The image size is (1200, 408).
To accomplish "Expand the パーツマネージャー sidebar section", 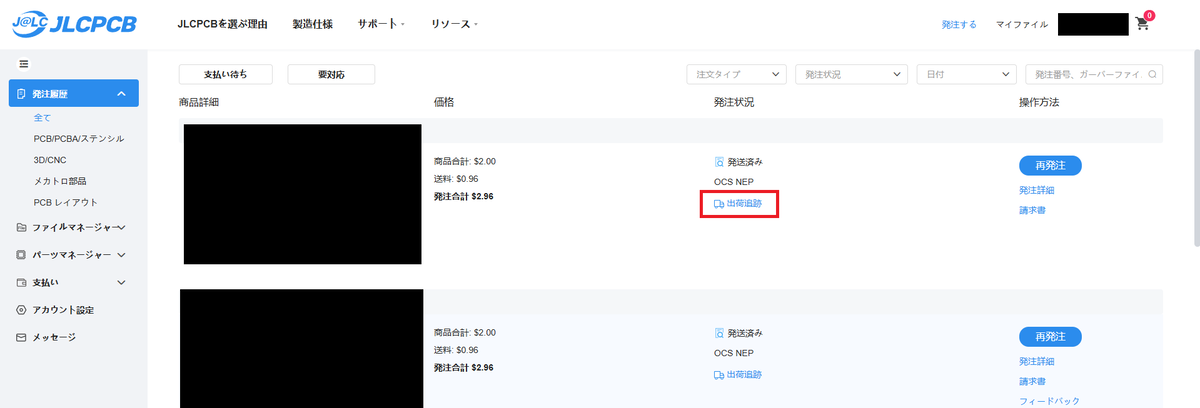I will [x=121, y=255].
